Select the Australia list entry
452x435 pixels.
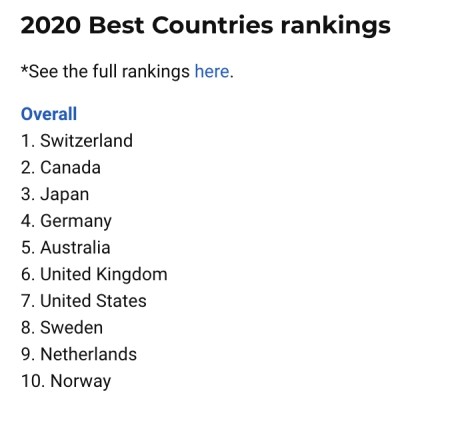66,247
